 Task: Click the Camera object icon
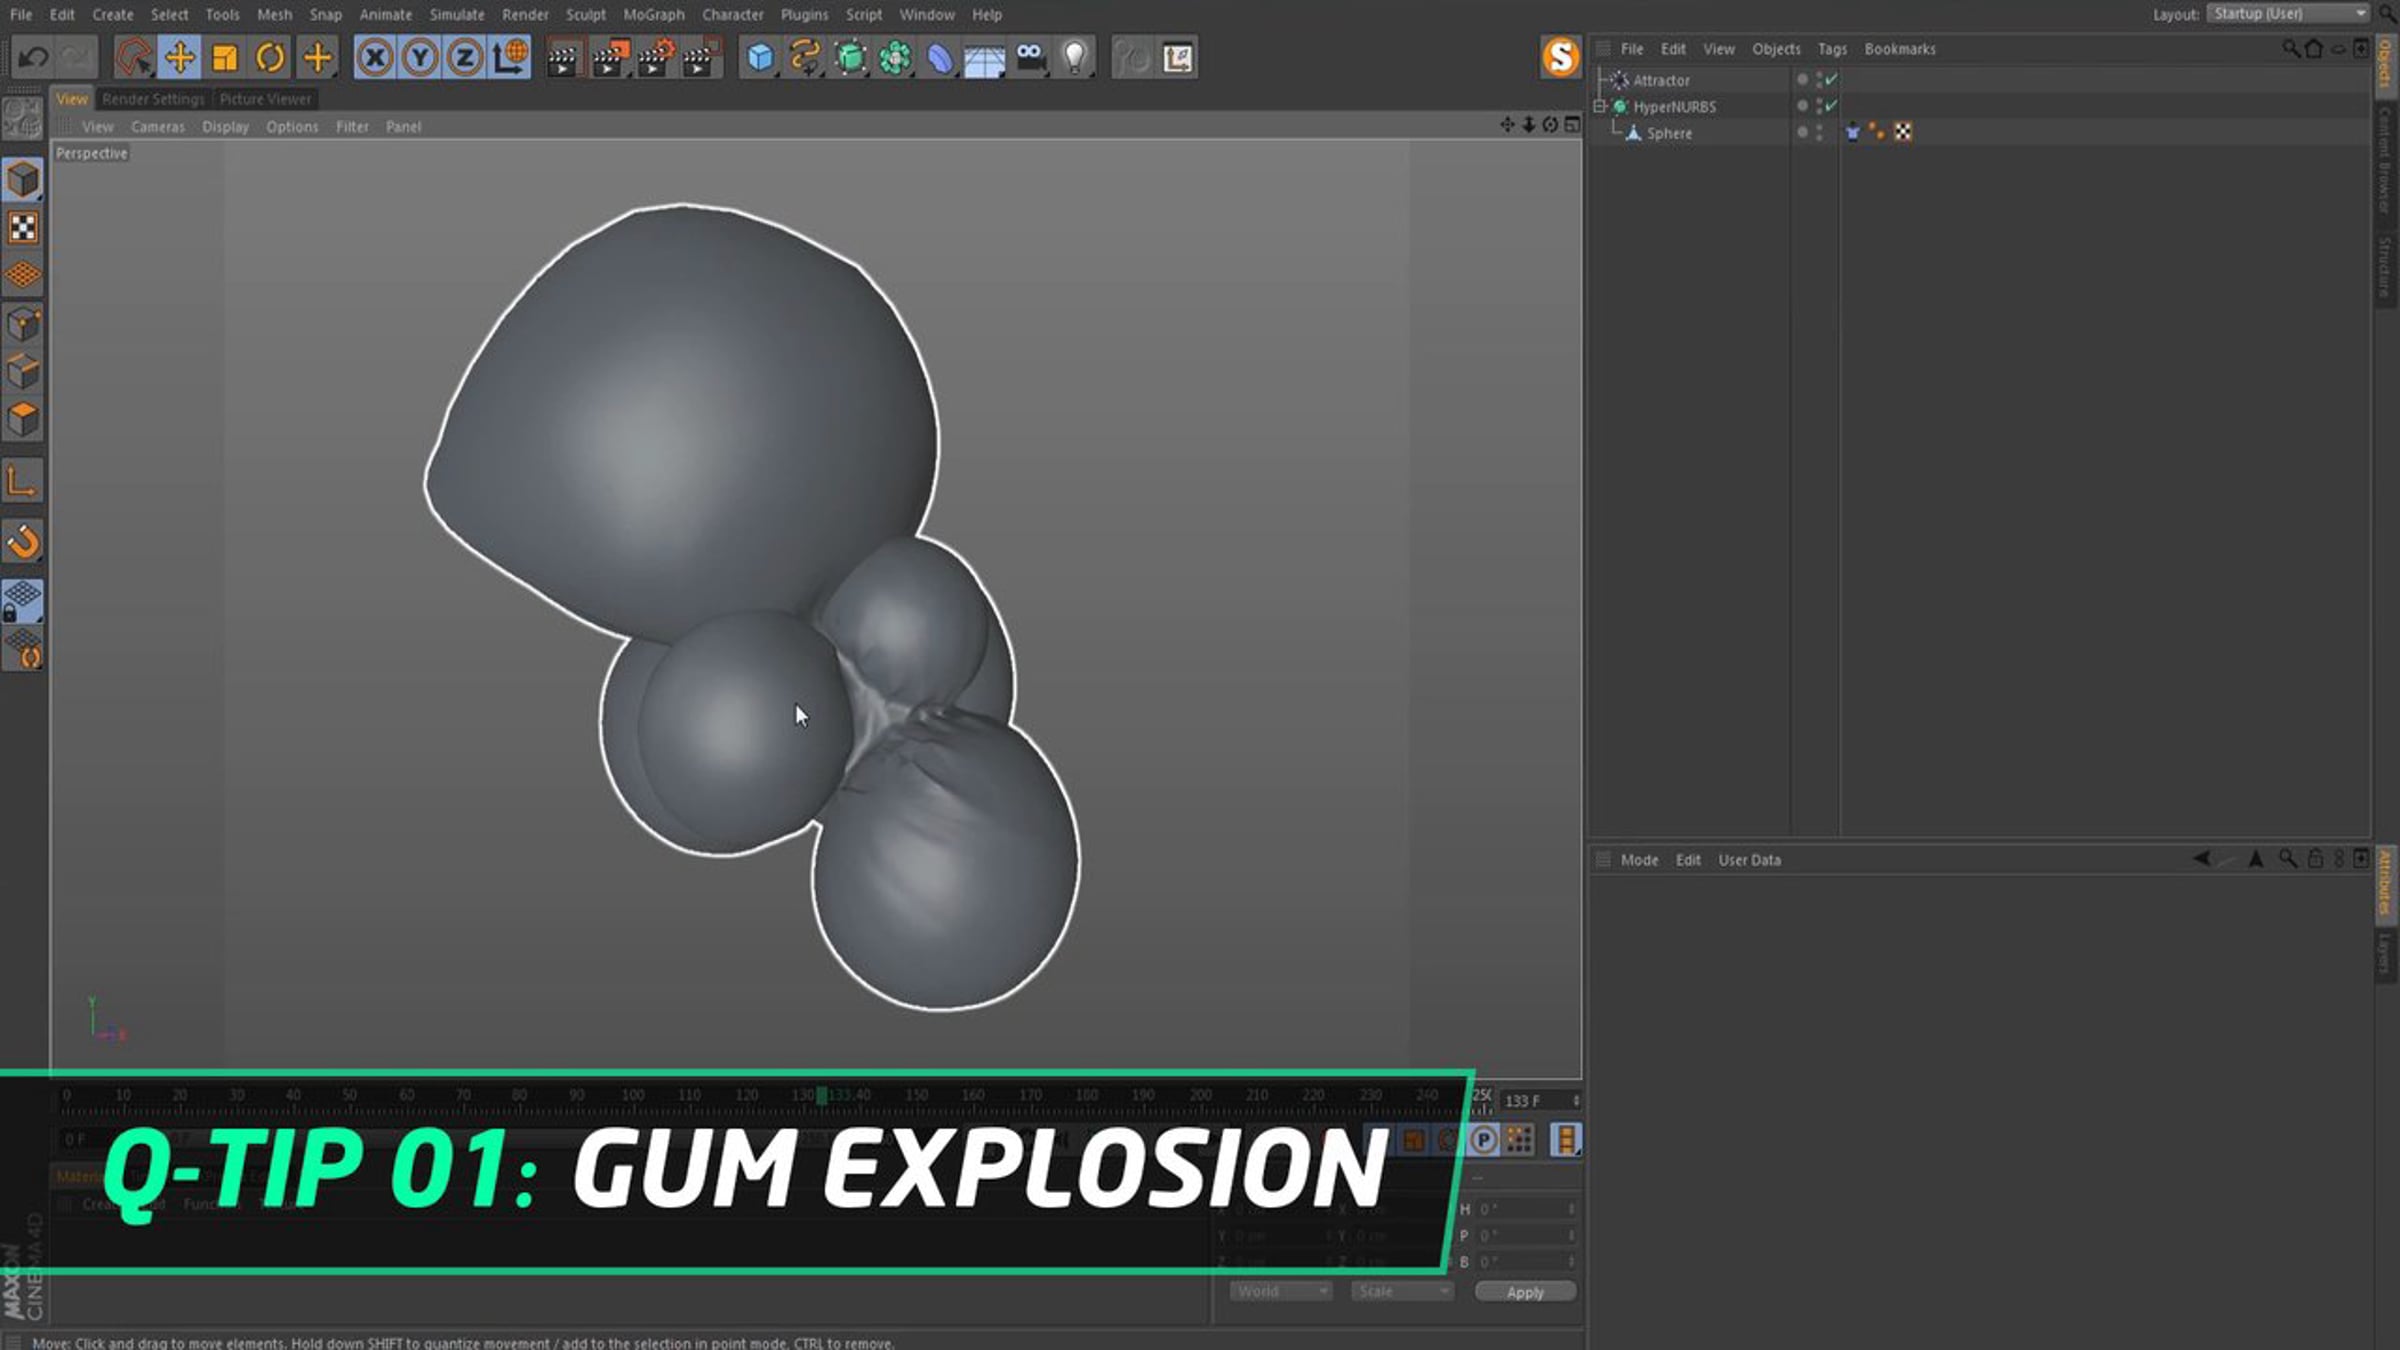(x=1030, y=58)
